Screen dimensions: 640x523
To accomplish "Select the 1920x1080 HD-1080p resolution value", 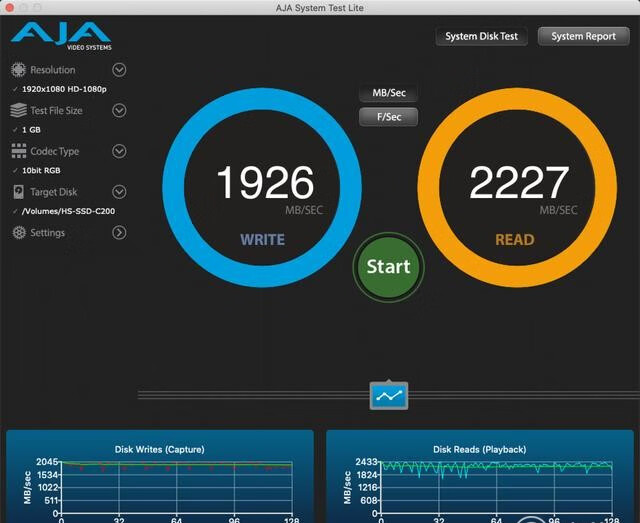I will pos(64,89).
